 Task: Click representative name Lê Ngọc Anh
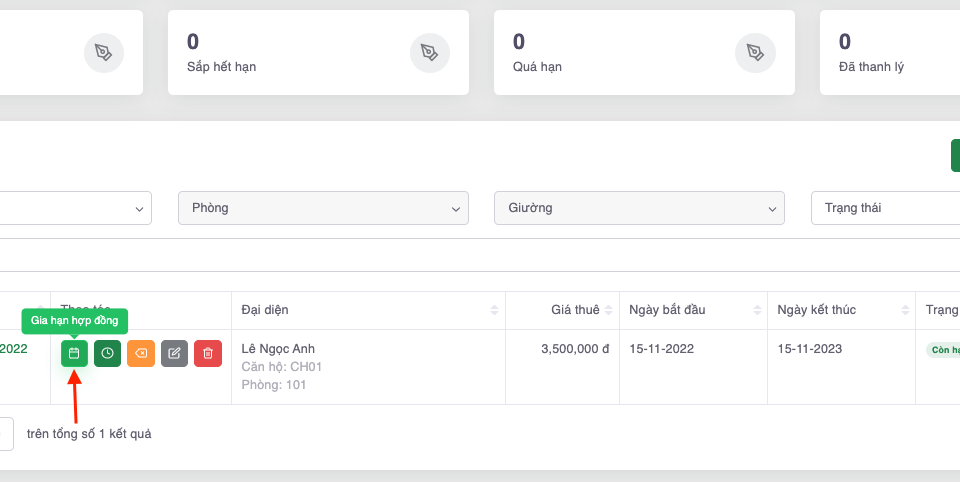click(278, 349)
